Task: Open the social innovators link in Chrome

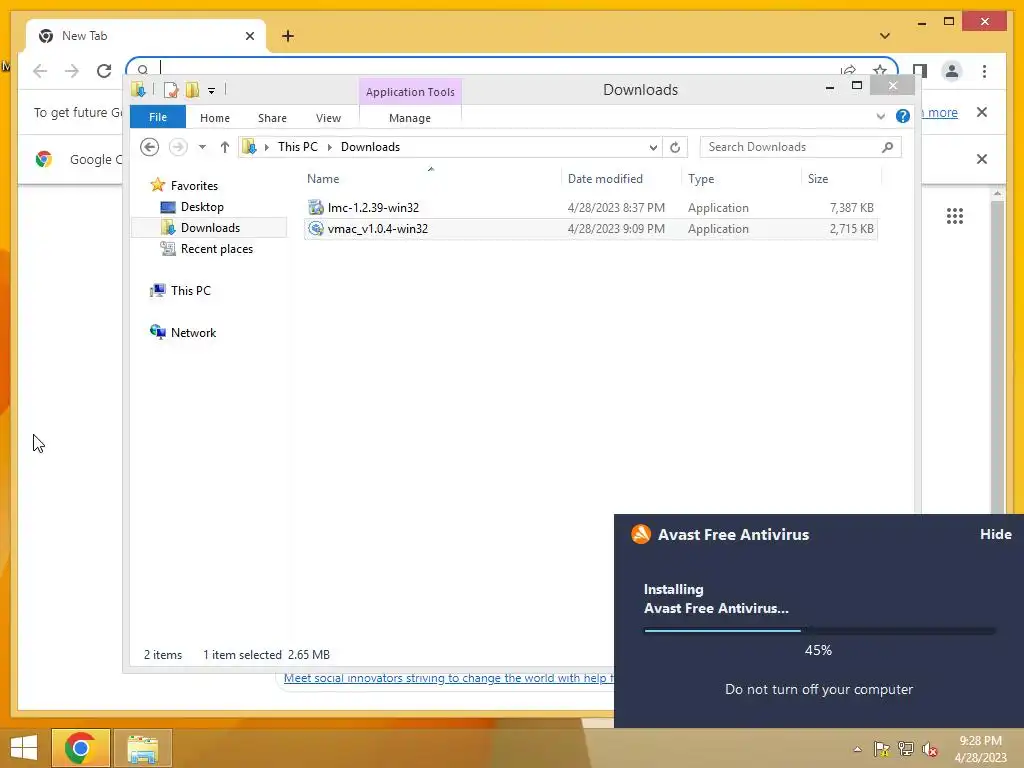Action: click(448, 678)
